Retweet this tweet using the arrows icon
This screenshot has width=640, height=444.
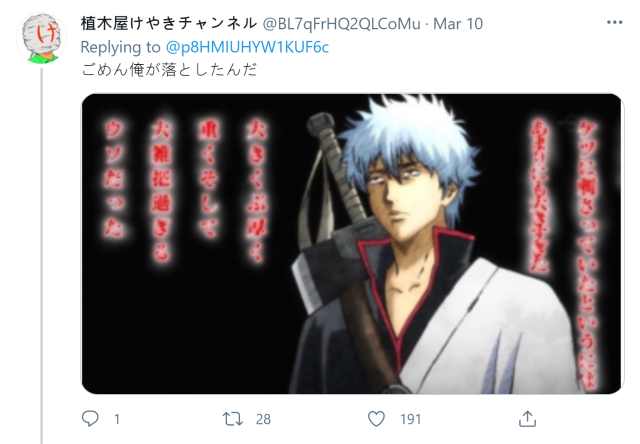233,419
